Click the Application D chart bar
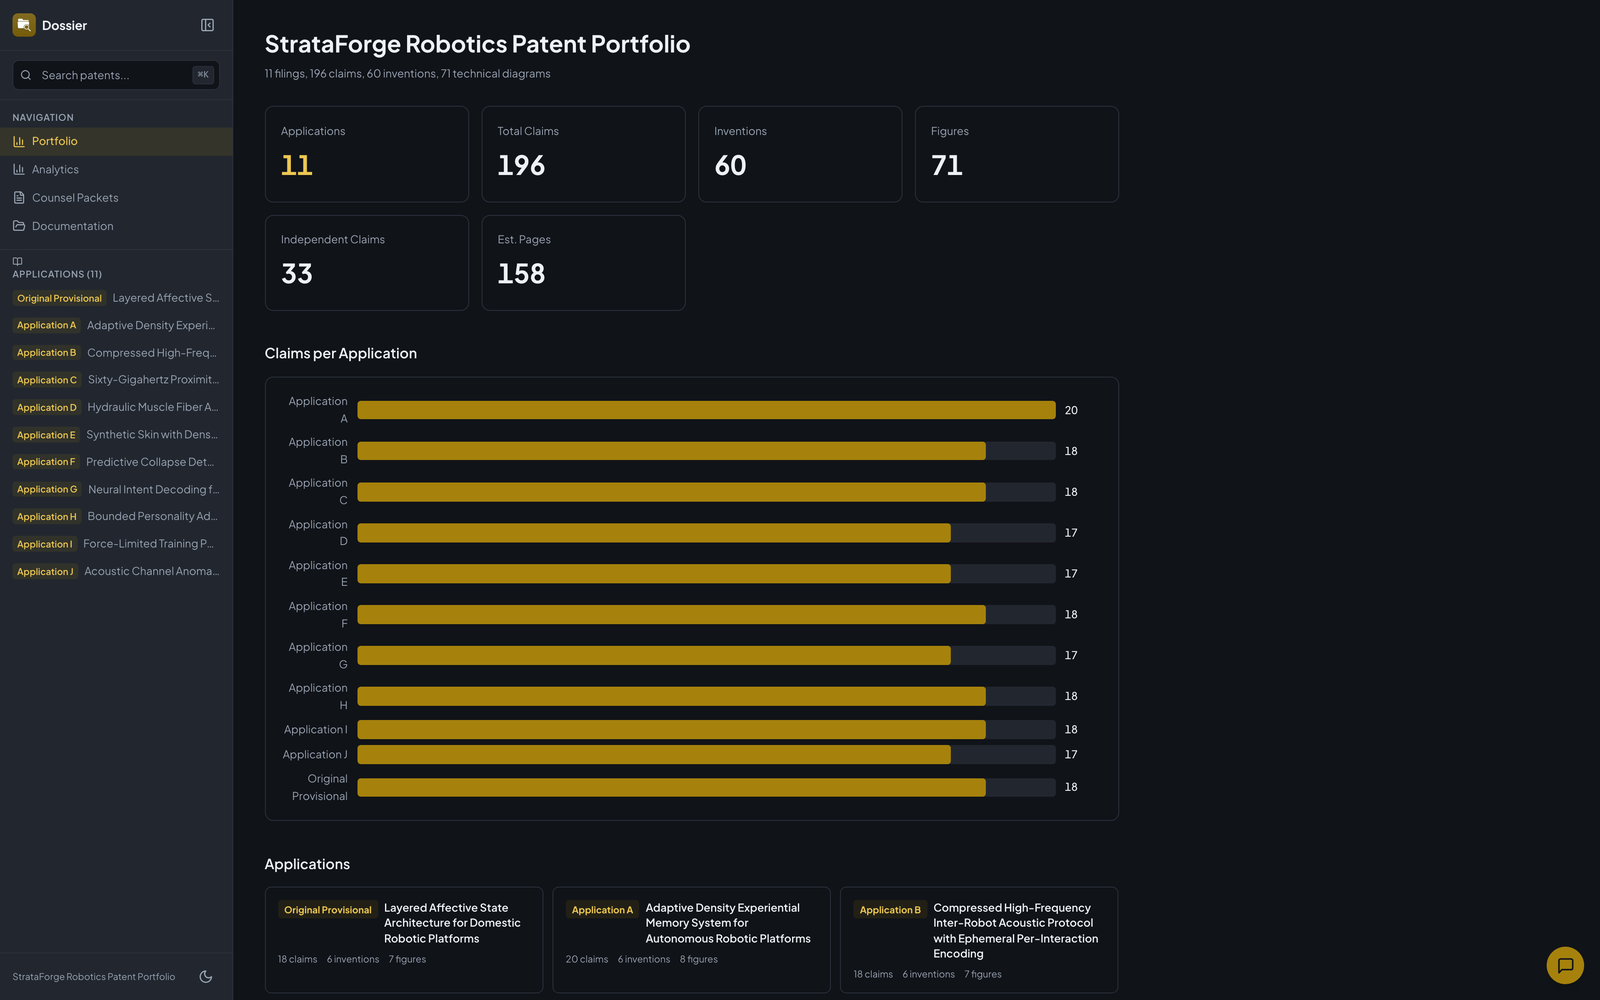Screen dimensions: 1600x1000 point(654,533)
